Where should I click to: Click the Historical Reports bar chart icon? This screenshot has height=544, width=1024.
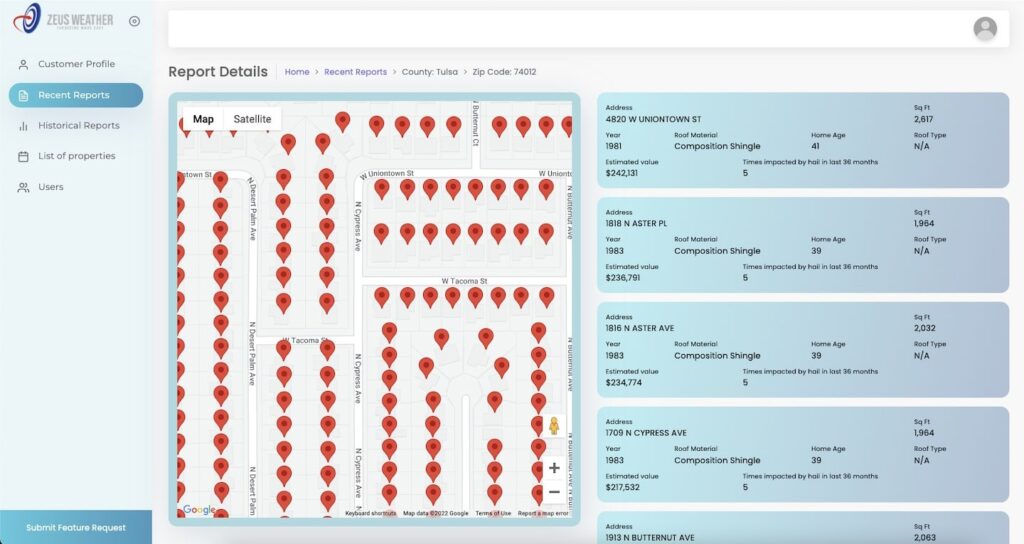pos(23,126)
